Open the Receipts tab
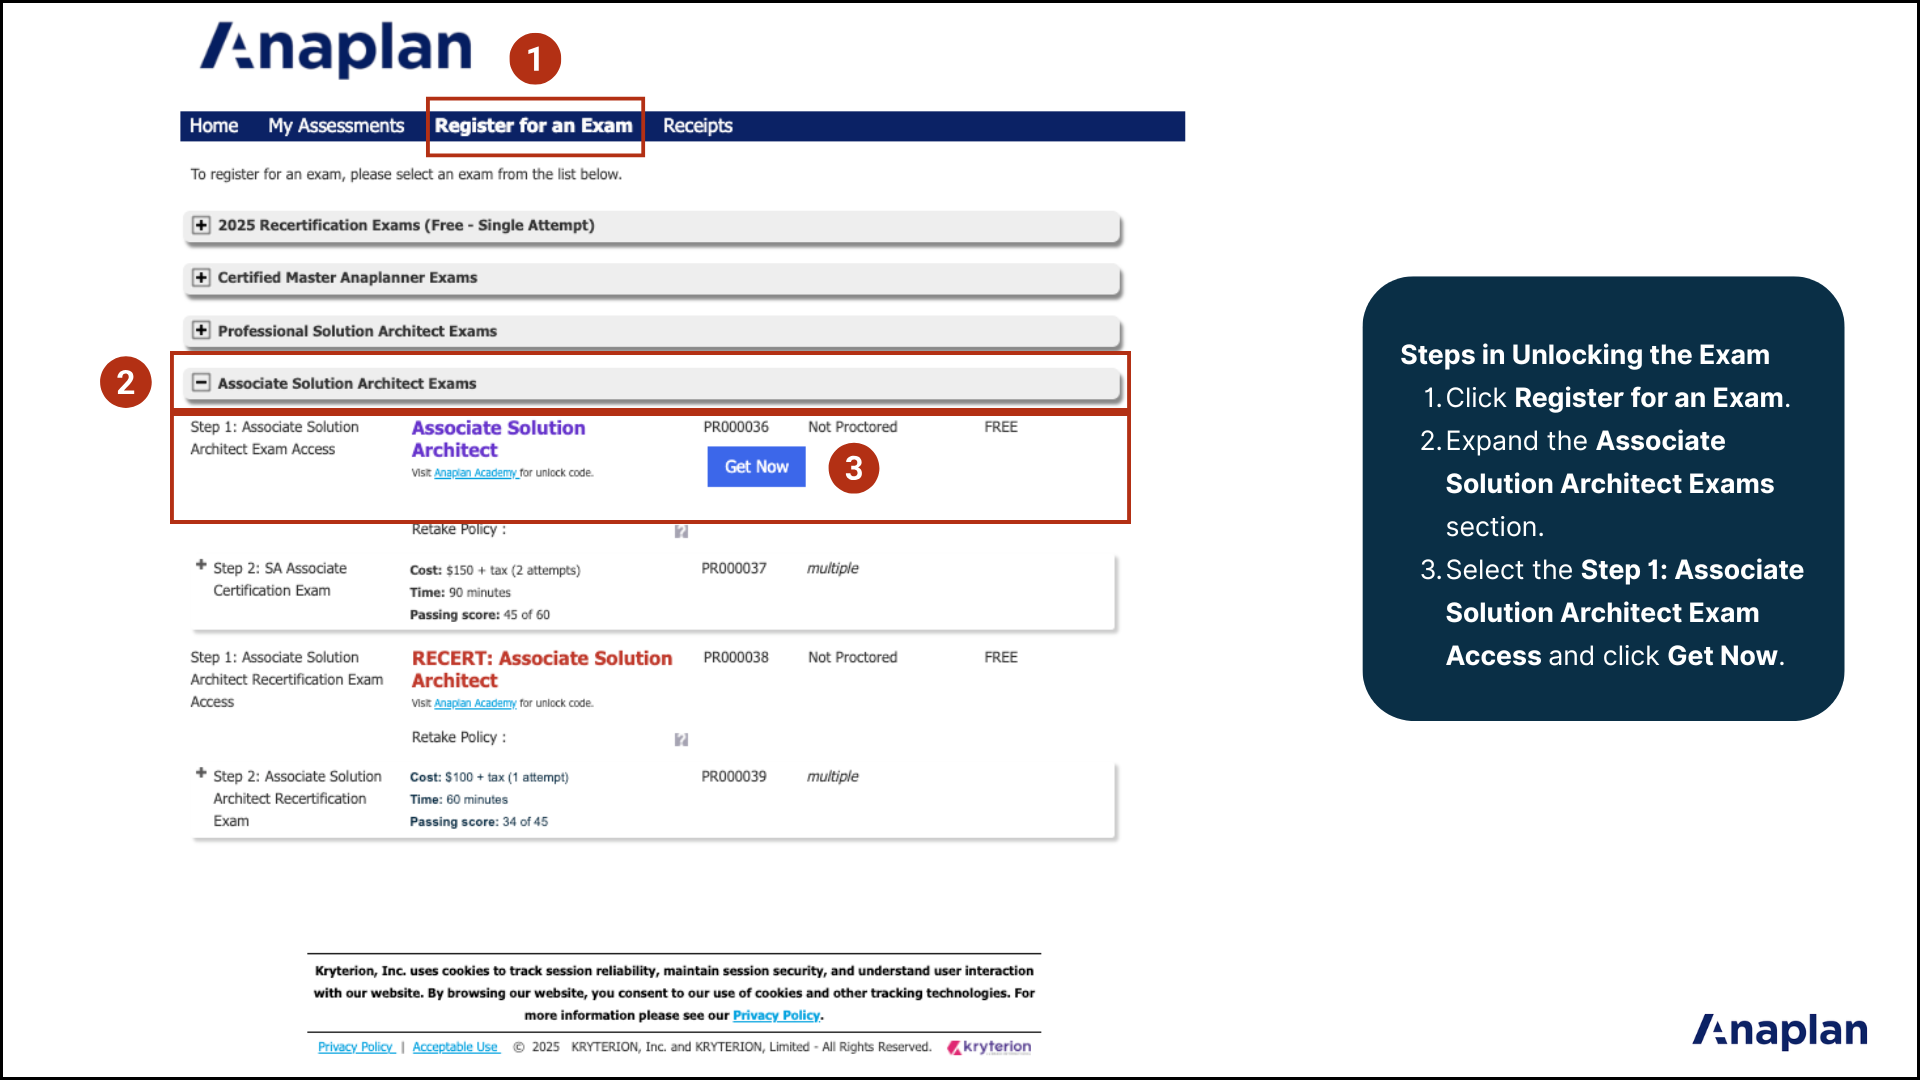This screenshot has width=1920, height=1080. click(698, 126)
